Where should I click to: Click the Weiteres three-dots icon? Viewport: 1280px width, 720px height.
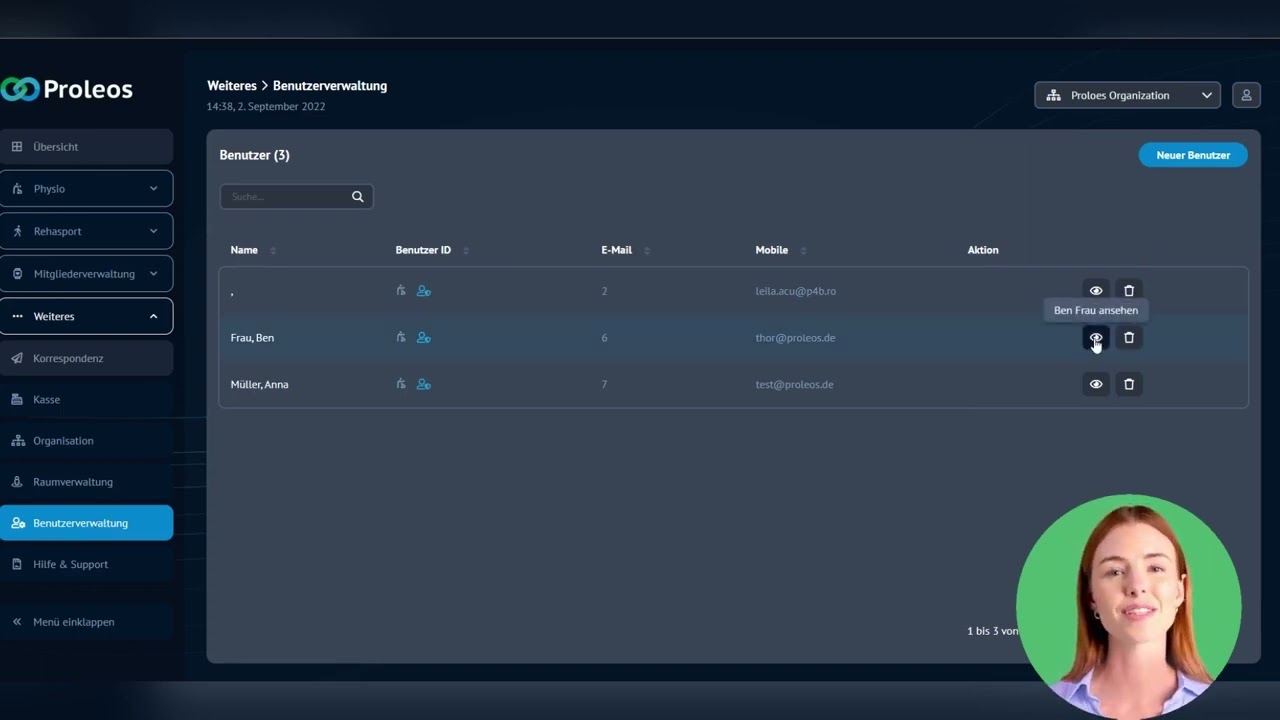[17, 316]
